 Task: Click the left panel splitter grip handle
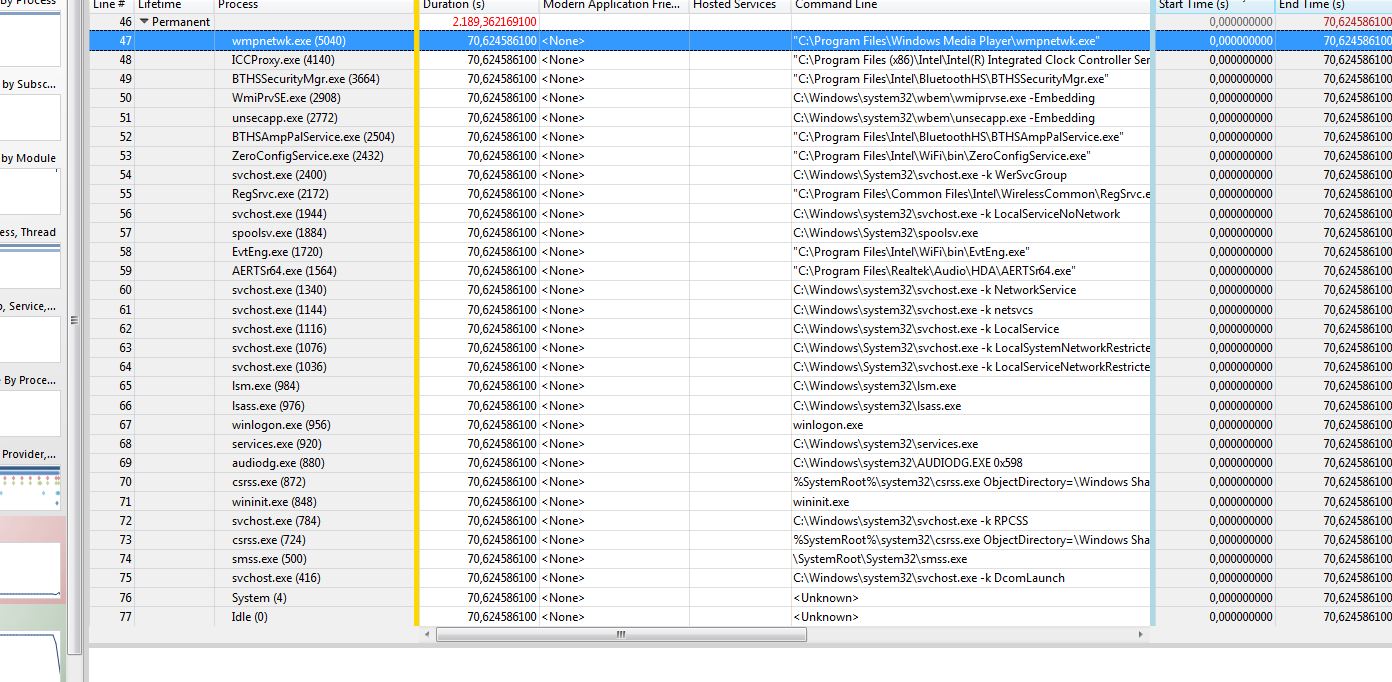tap(72, 321)
